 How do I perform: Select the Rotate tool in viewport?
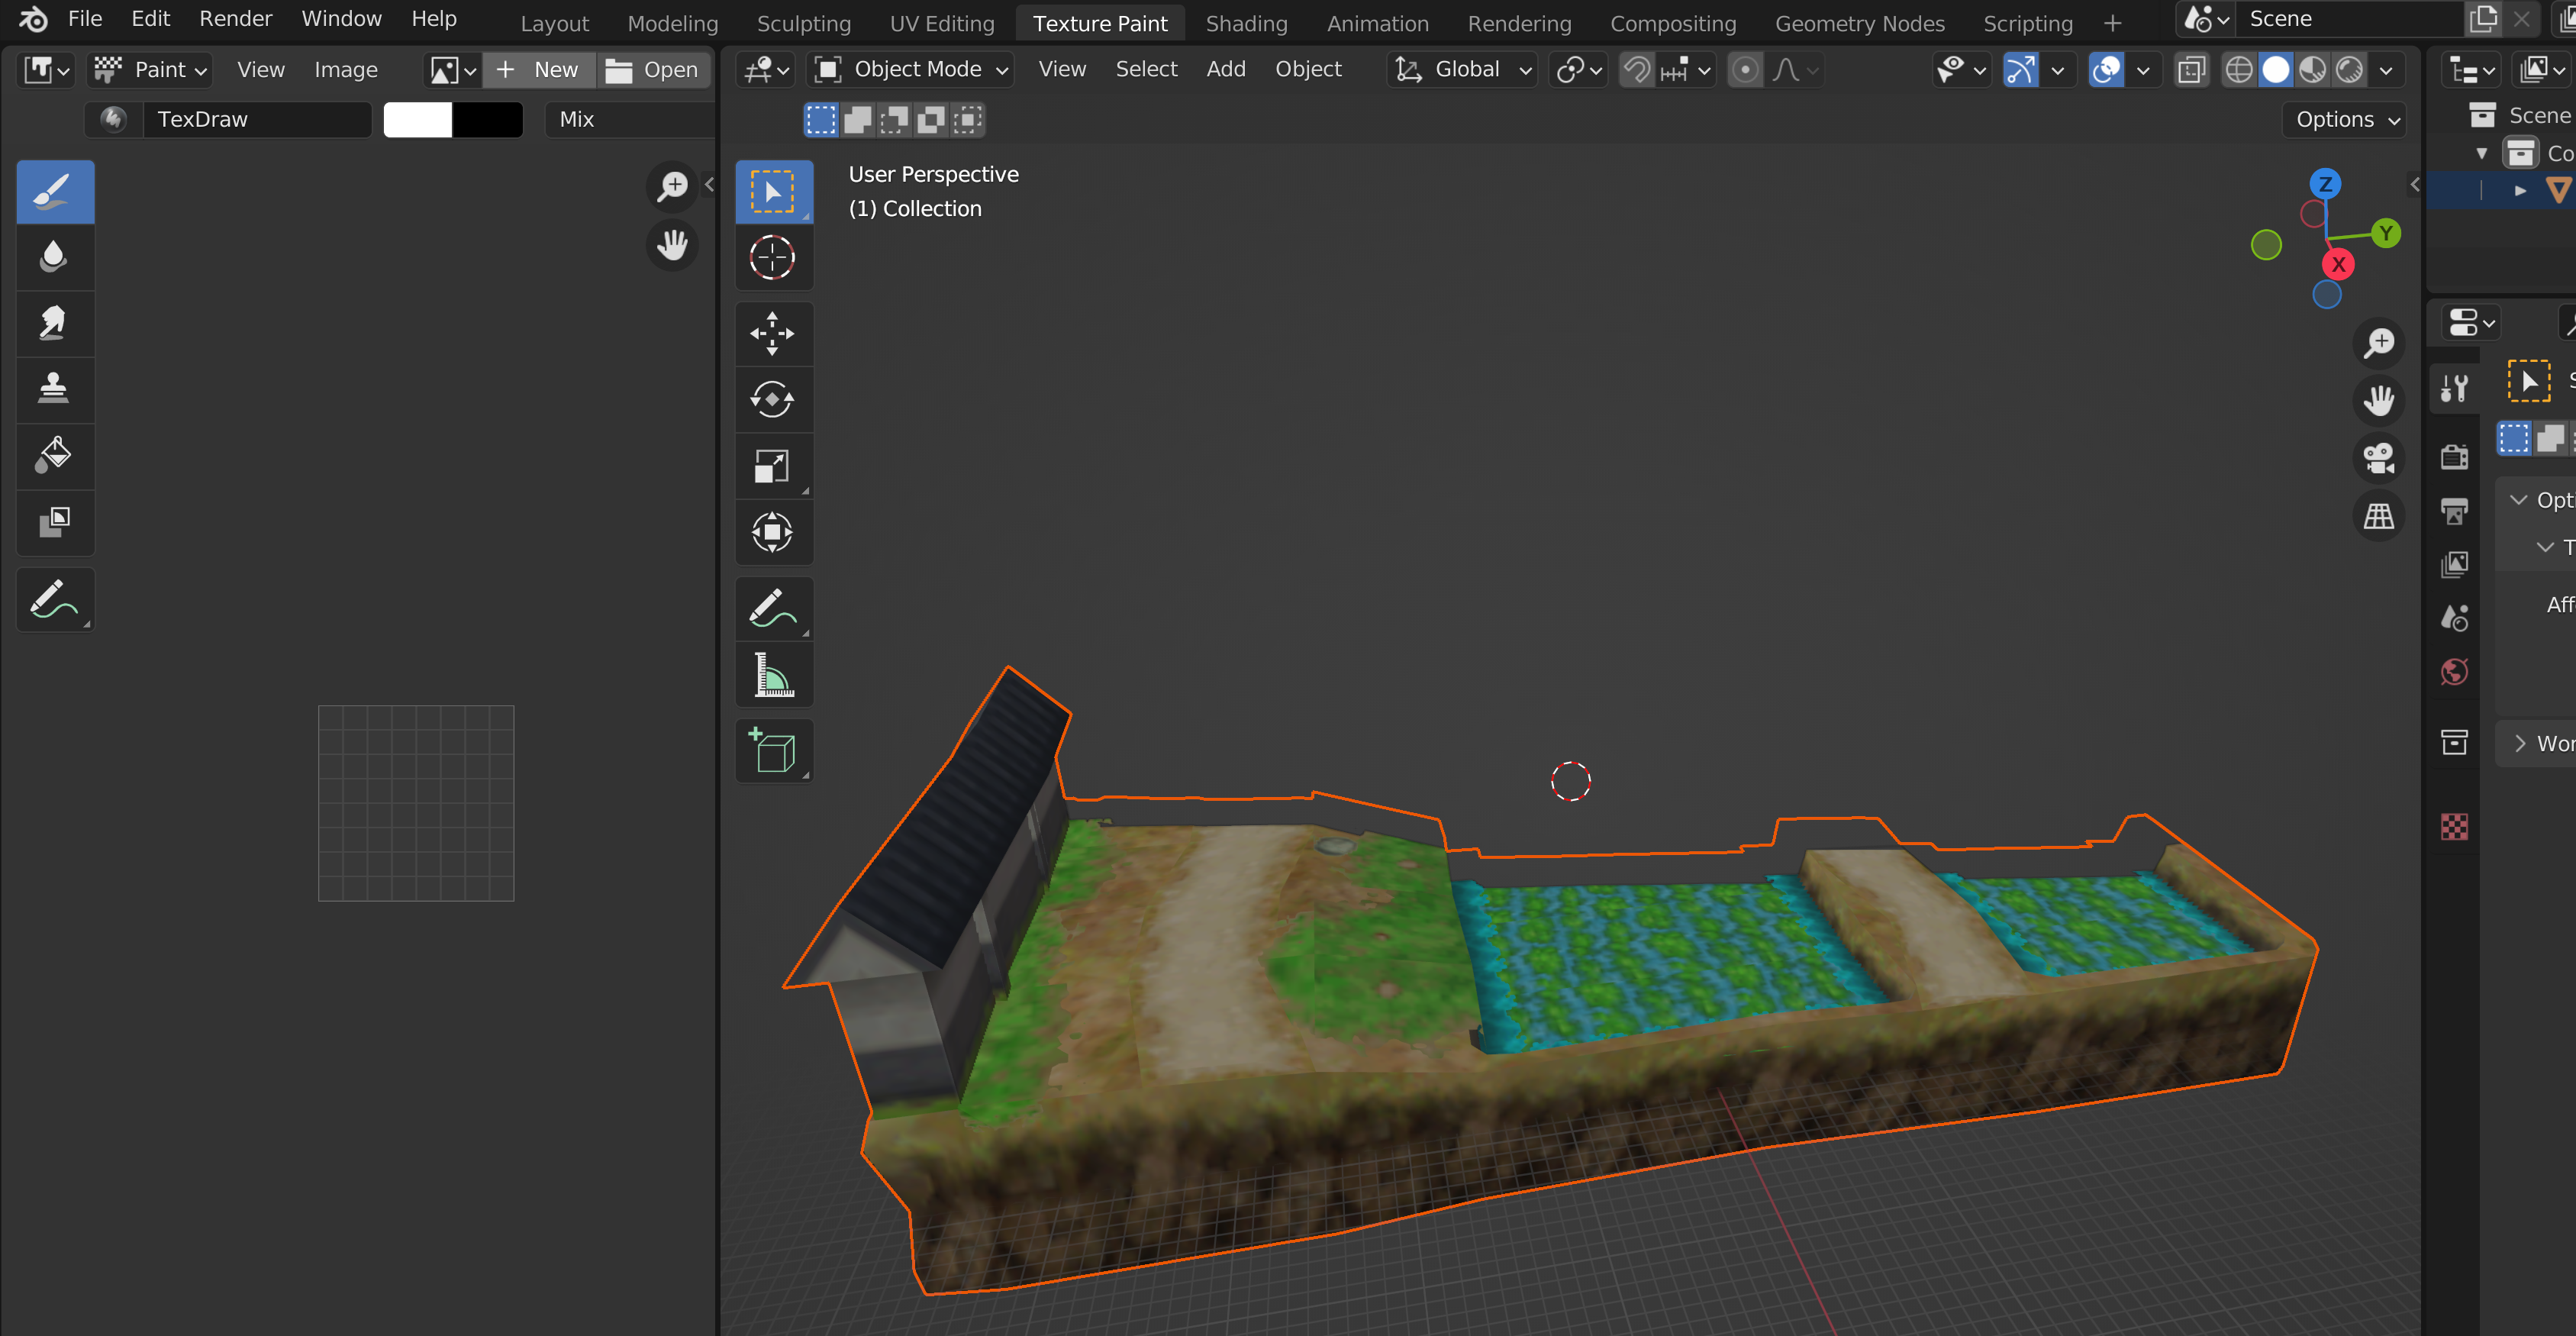pyautogui.click(x=773, y=400)
